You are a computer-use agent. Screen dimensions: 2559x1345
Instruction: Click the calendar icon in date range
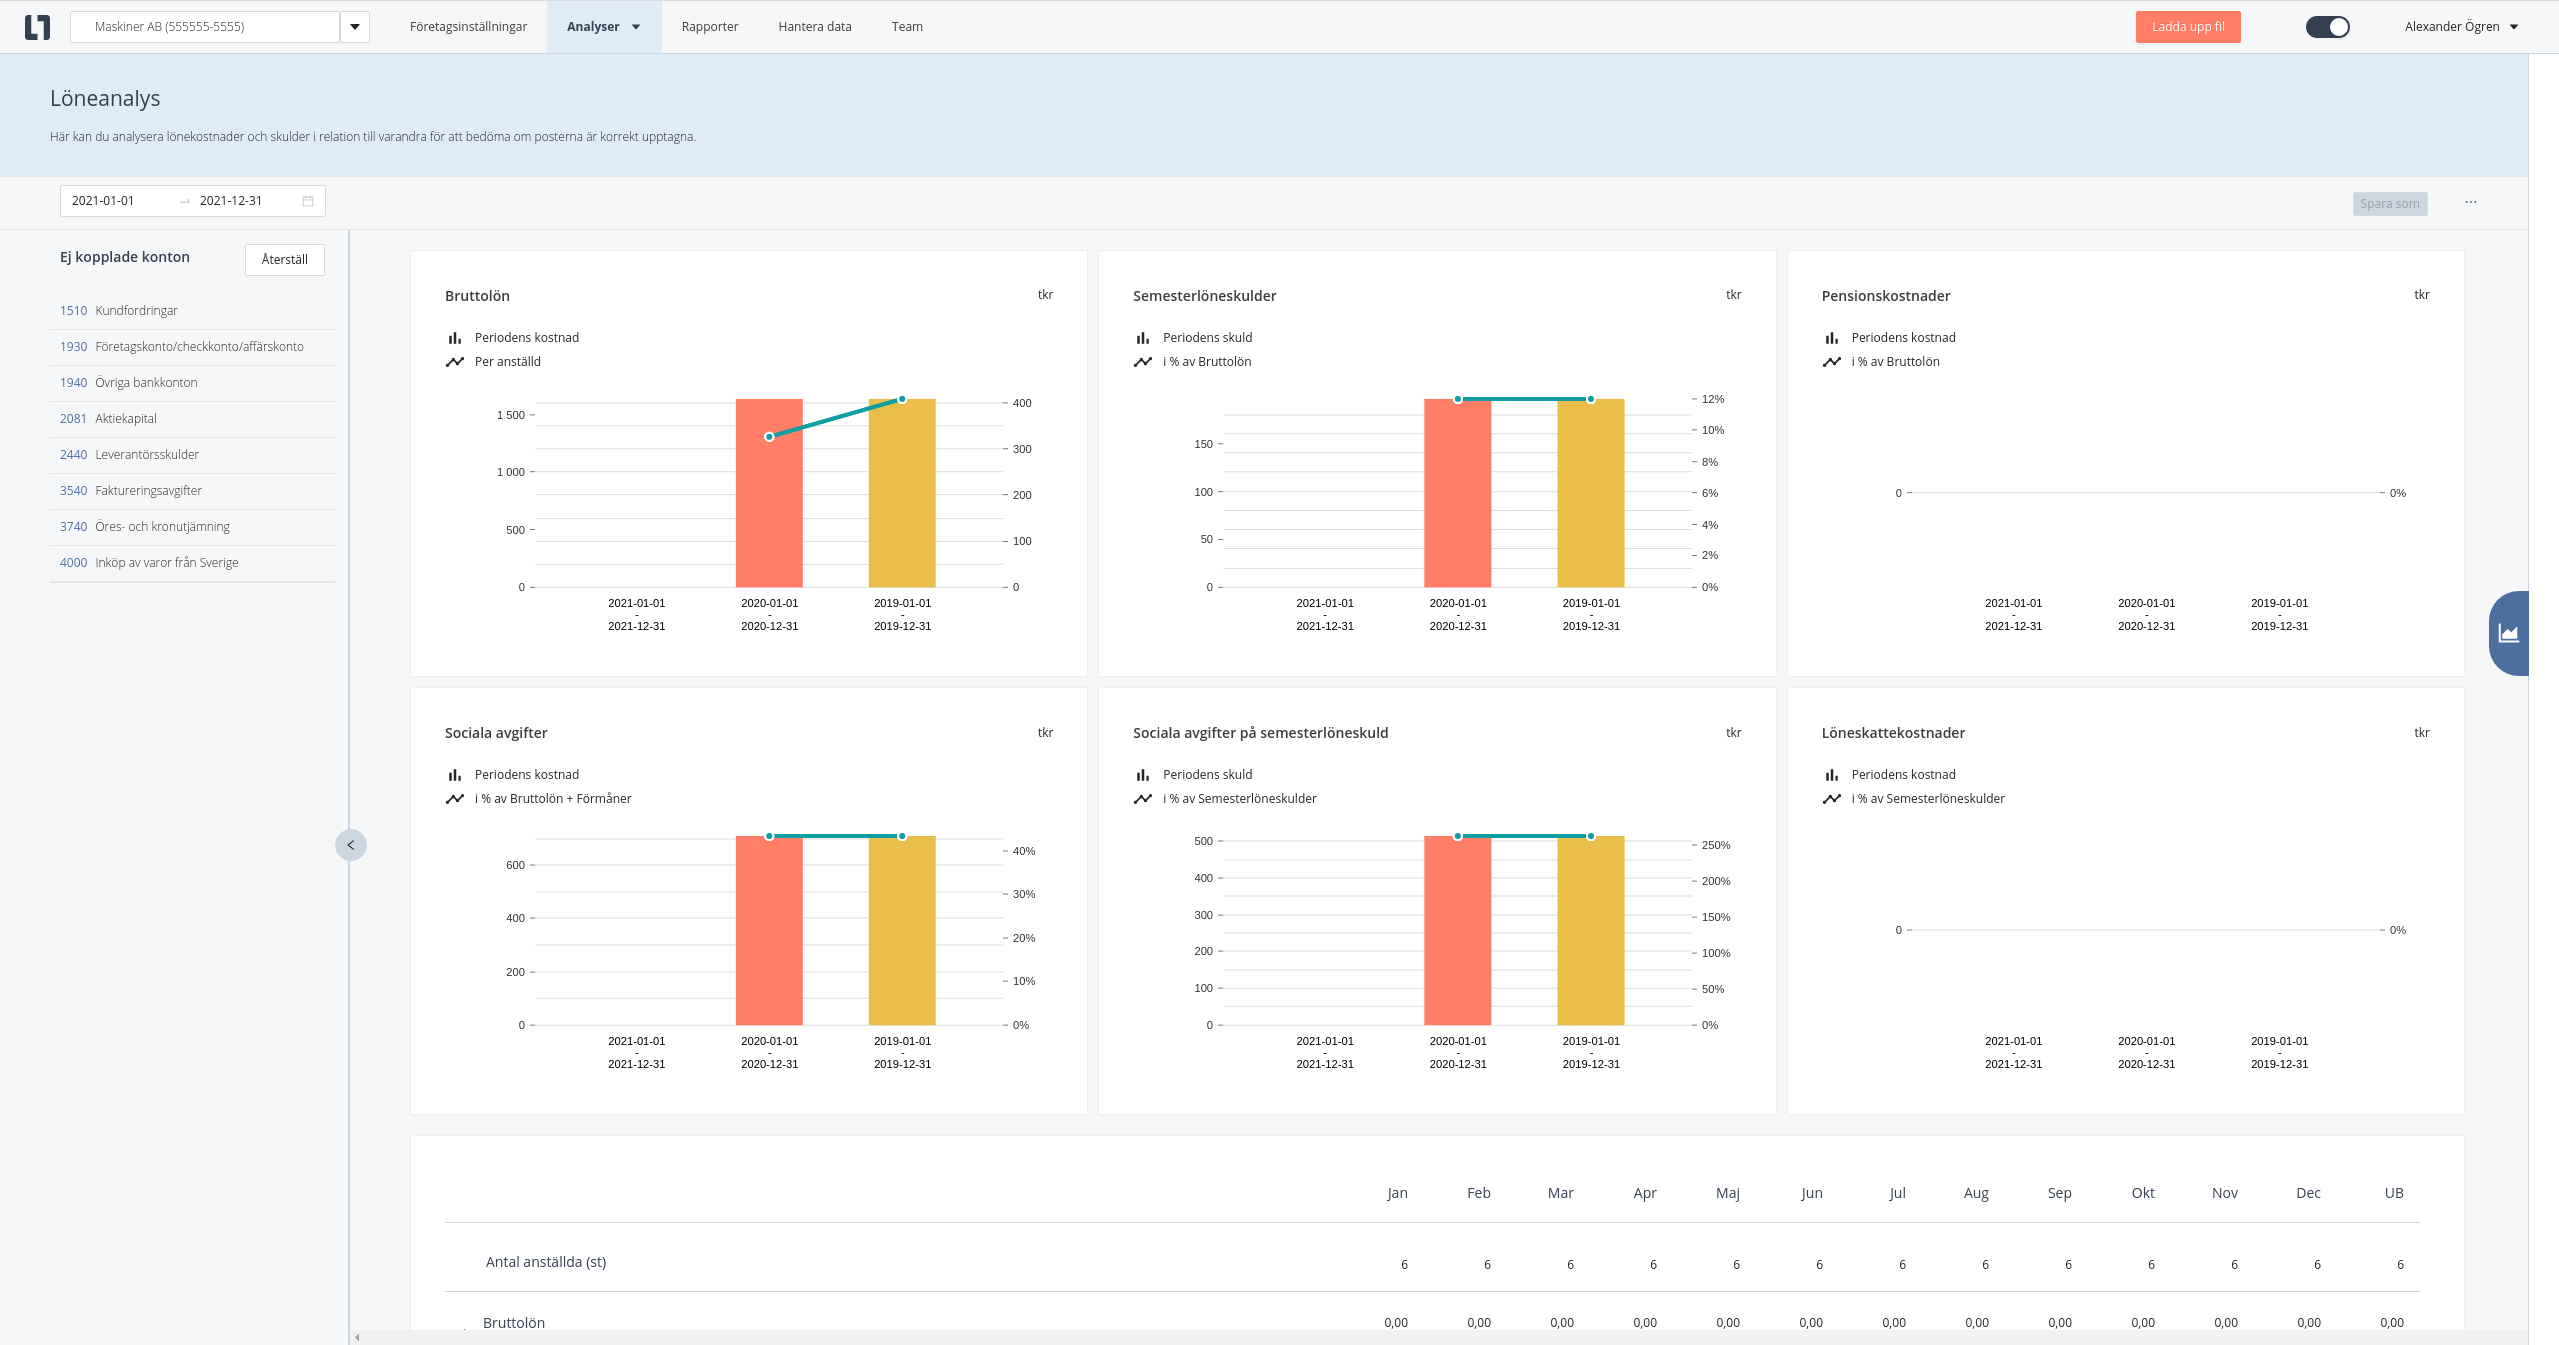point(308,201)
